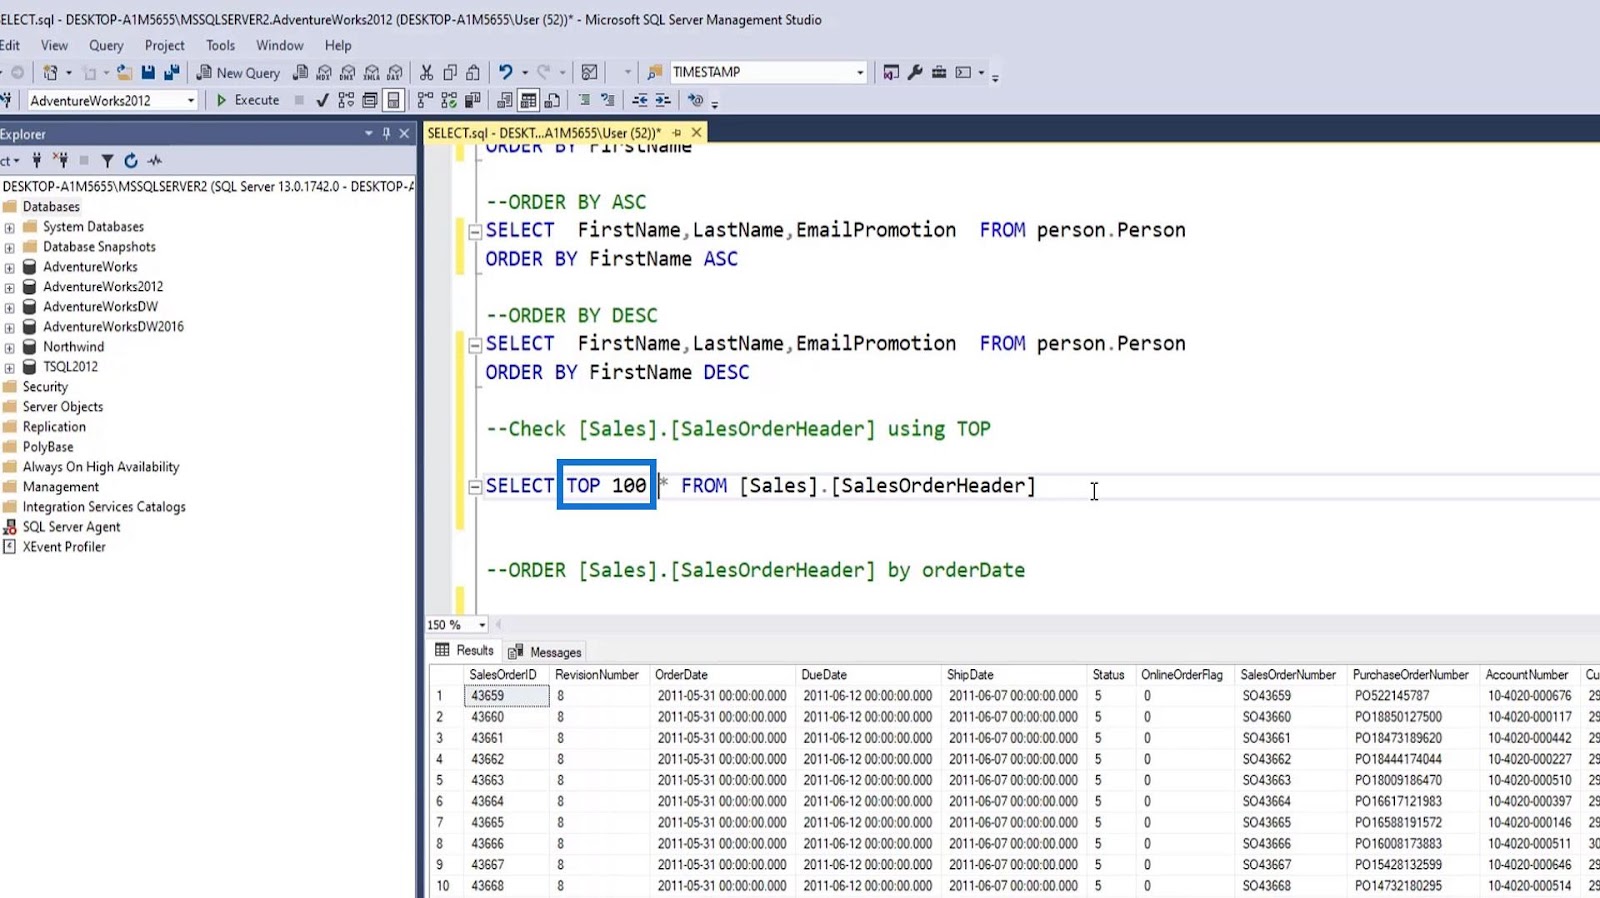
Task: Click Activity Monitor pulse icon
Action: (x=155, y=160)
